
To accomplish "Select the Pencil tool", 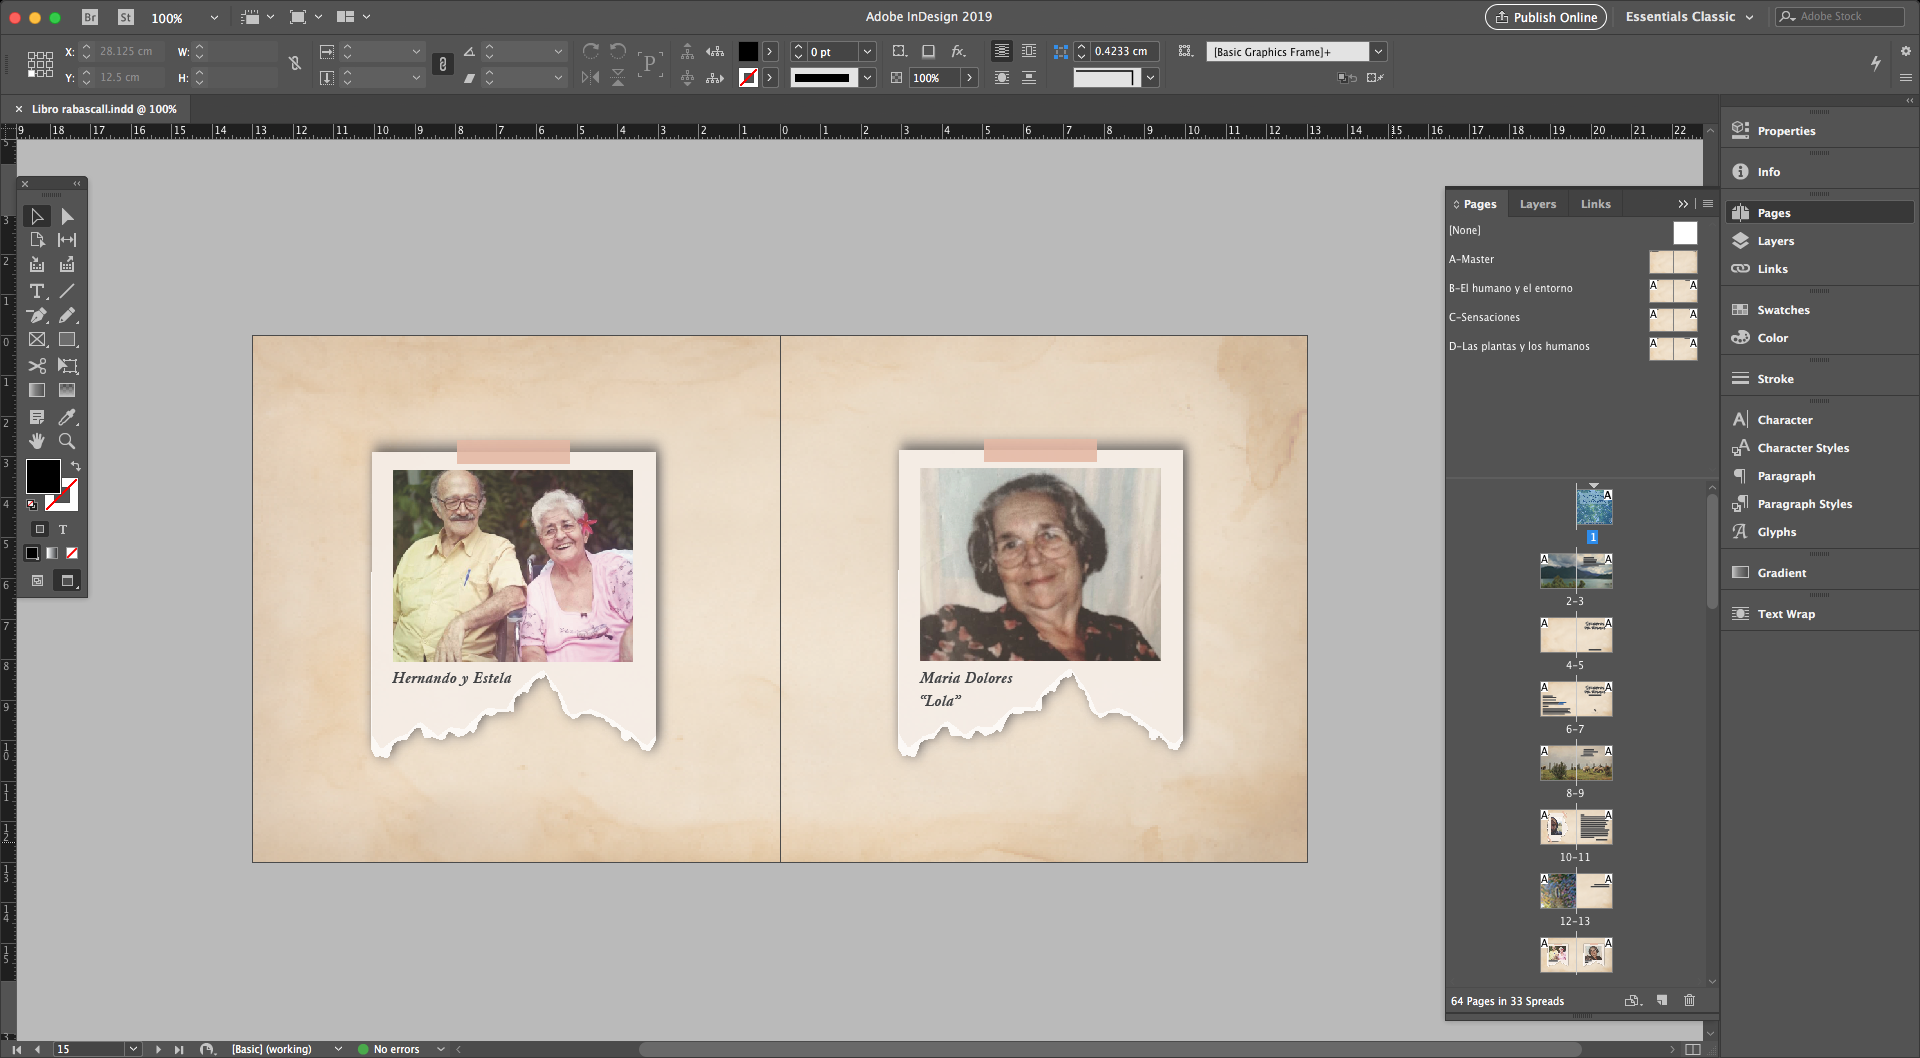I will point(67,315).
